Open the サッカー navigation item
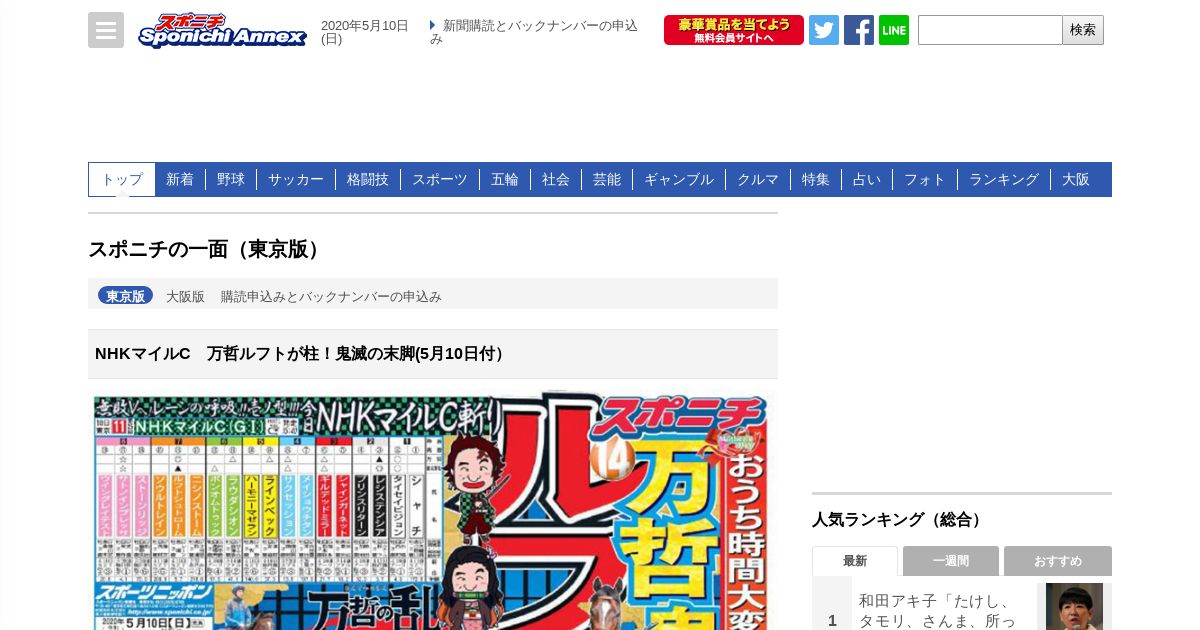 tap(296, 179)
